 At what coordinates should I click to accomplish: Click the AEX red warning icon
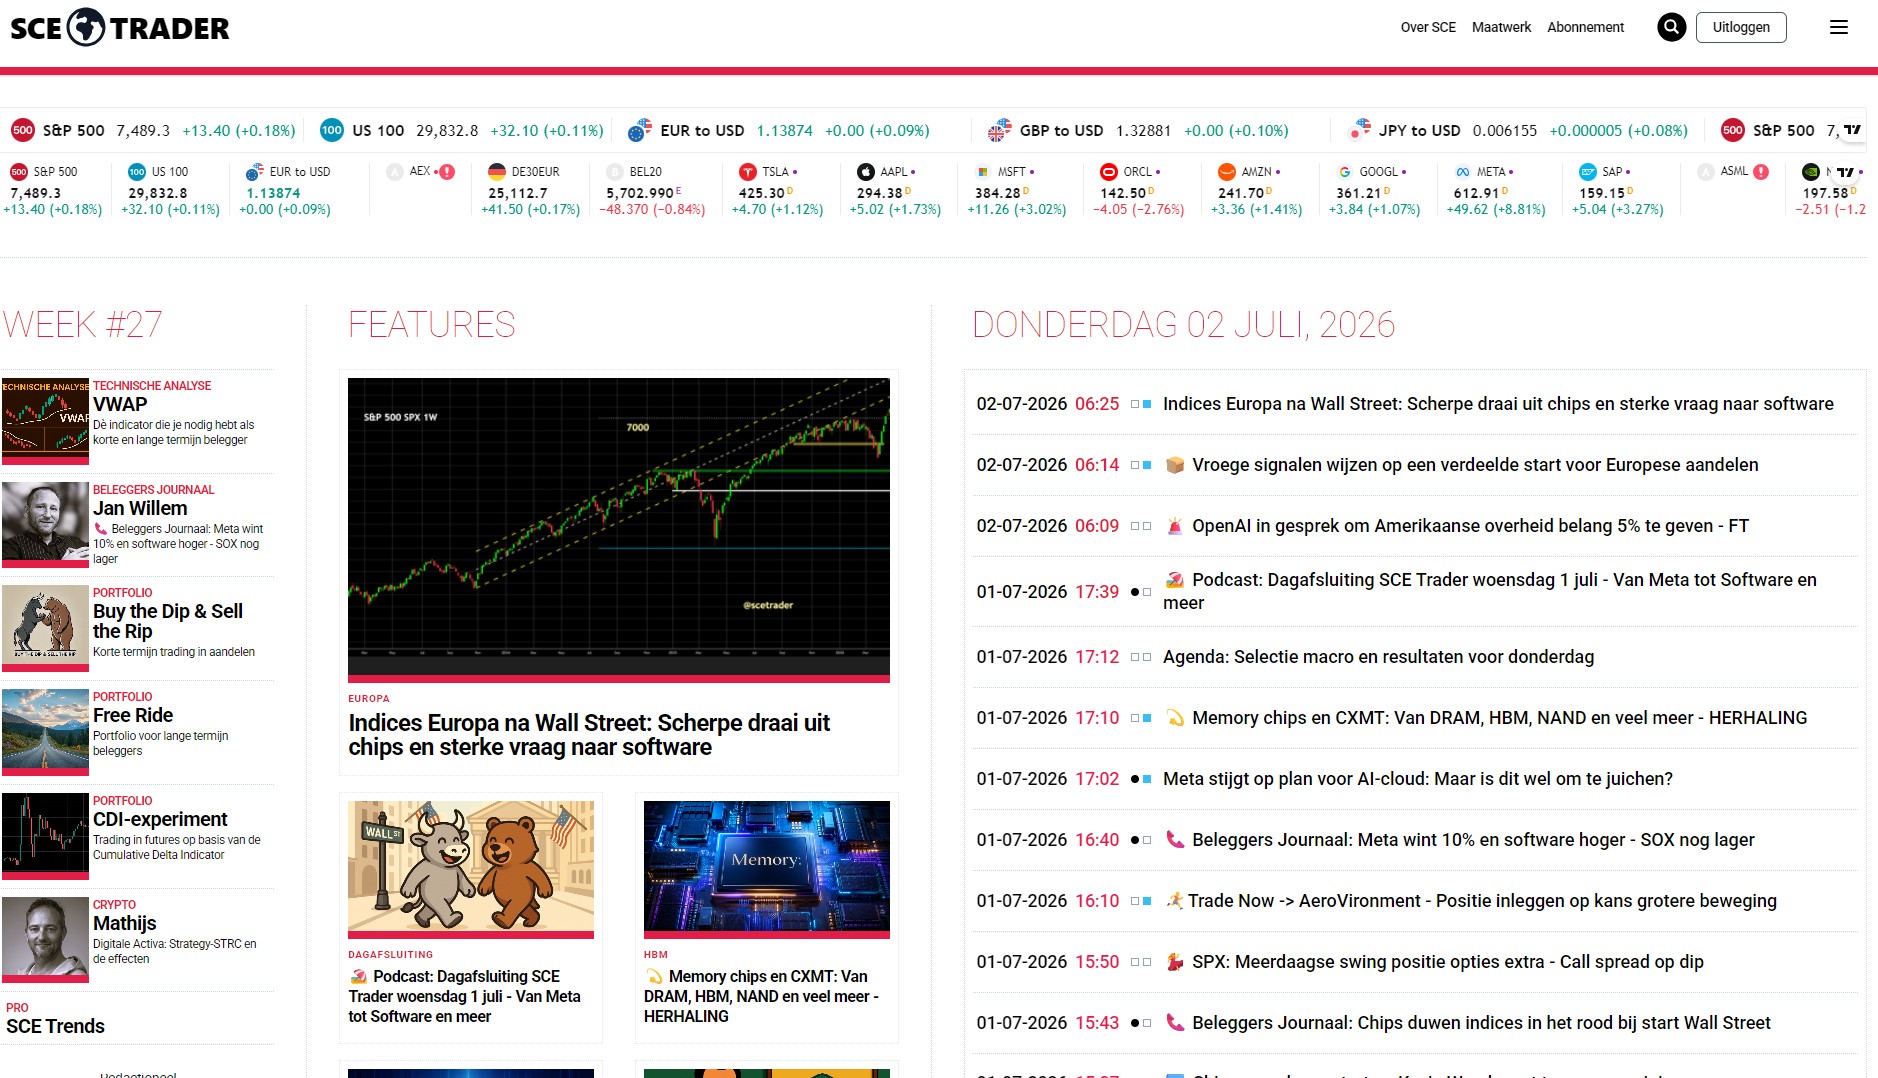coord(447,172)
